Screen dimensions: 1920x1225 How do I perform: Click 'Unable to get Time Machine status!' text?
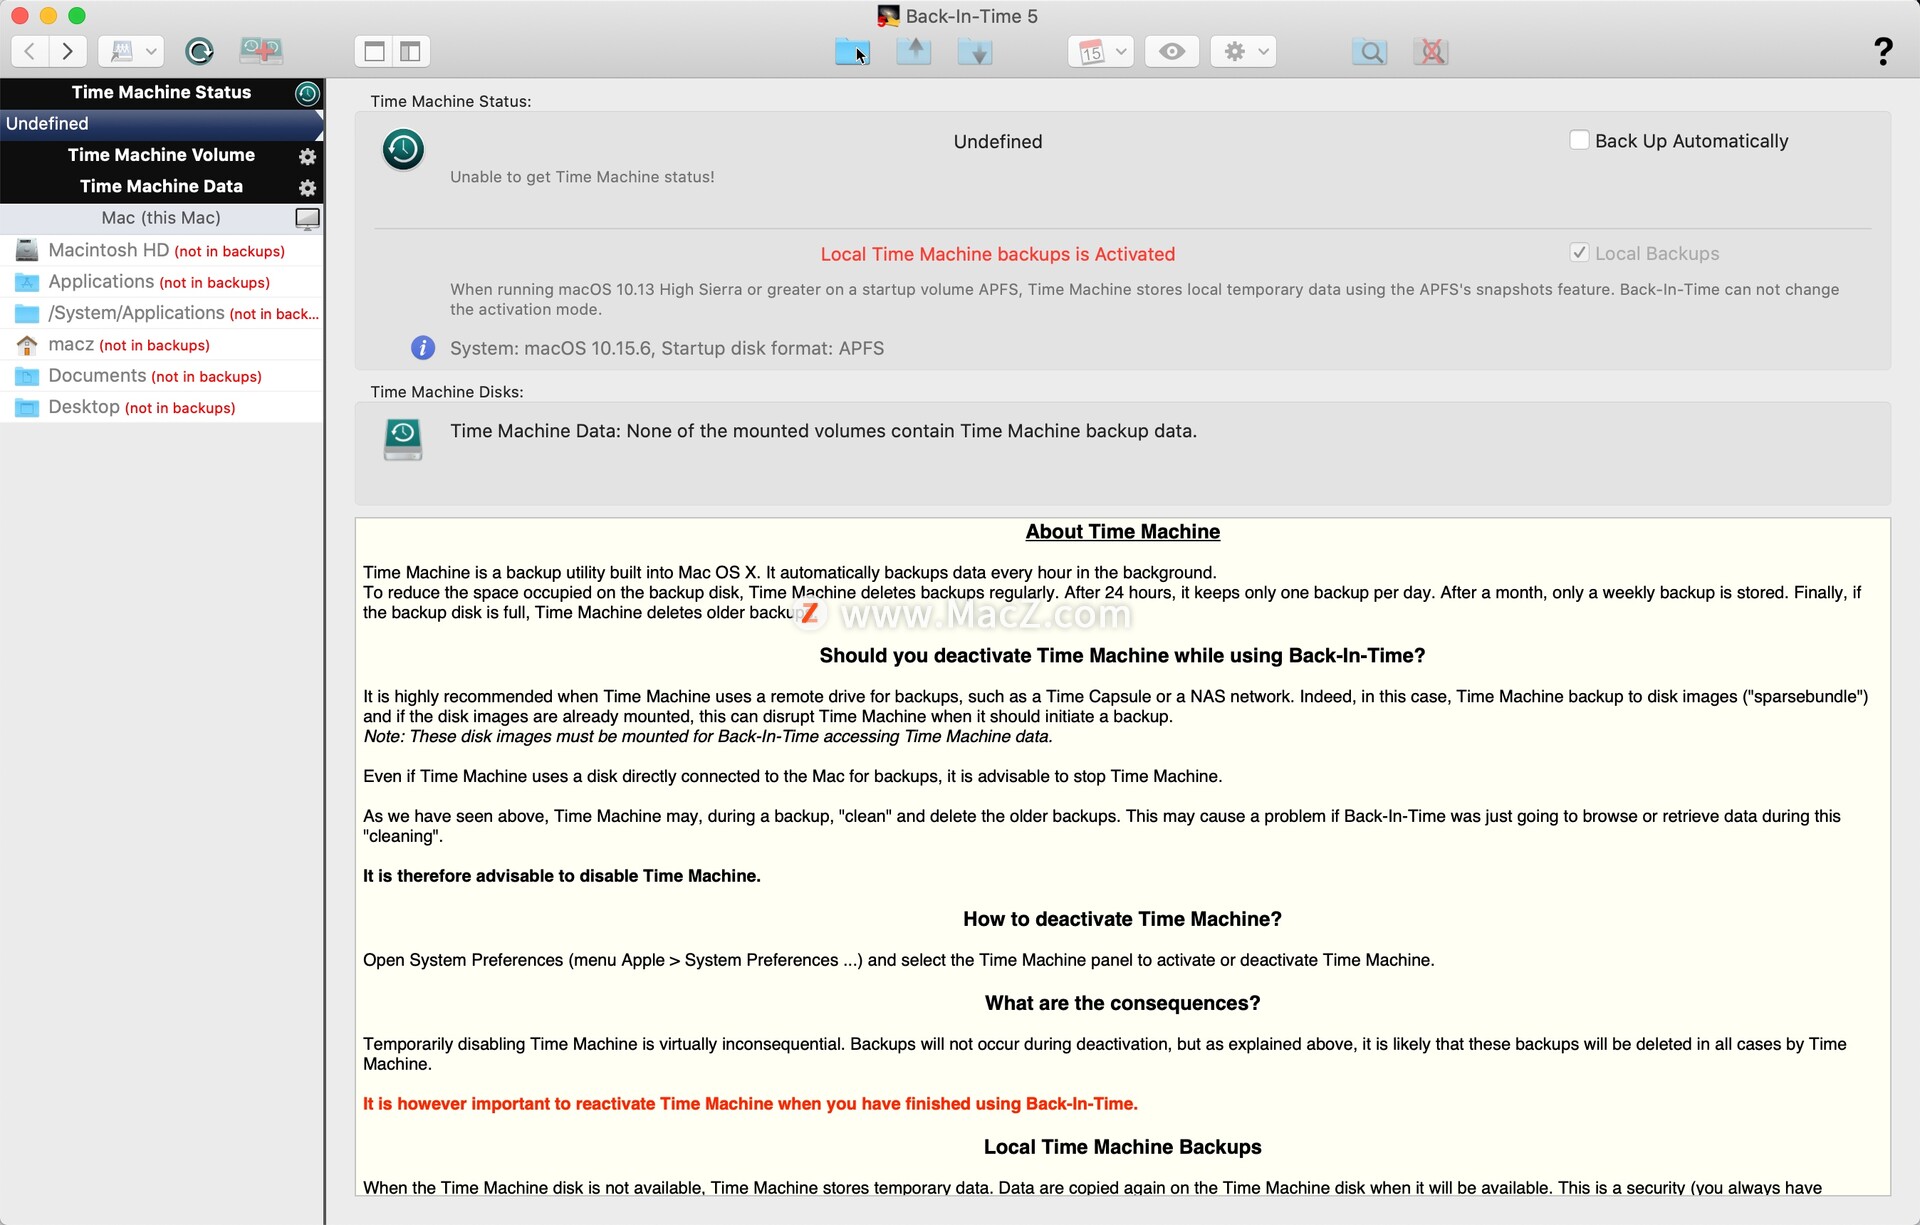pos(582,177)
